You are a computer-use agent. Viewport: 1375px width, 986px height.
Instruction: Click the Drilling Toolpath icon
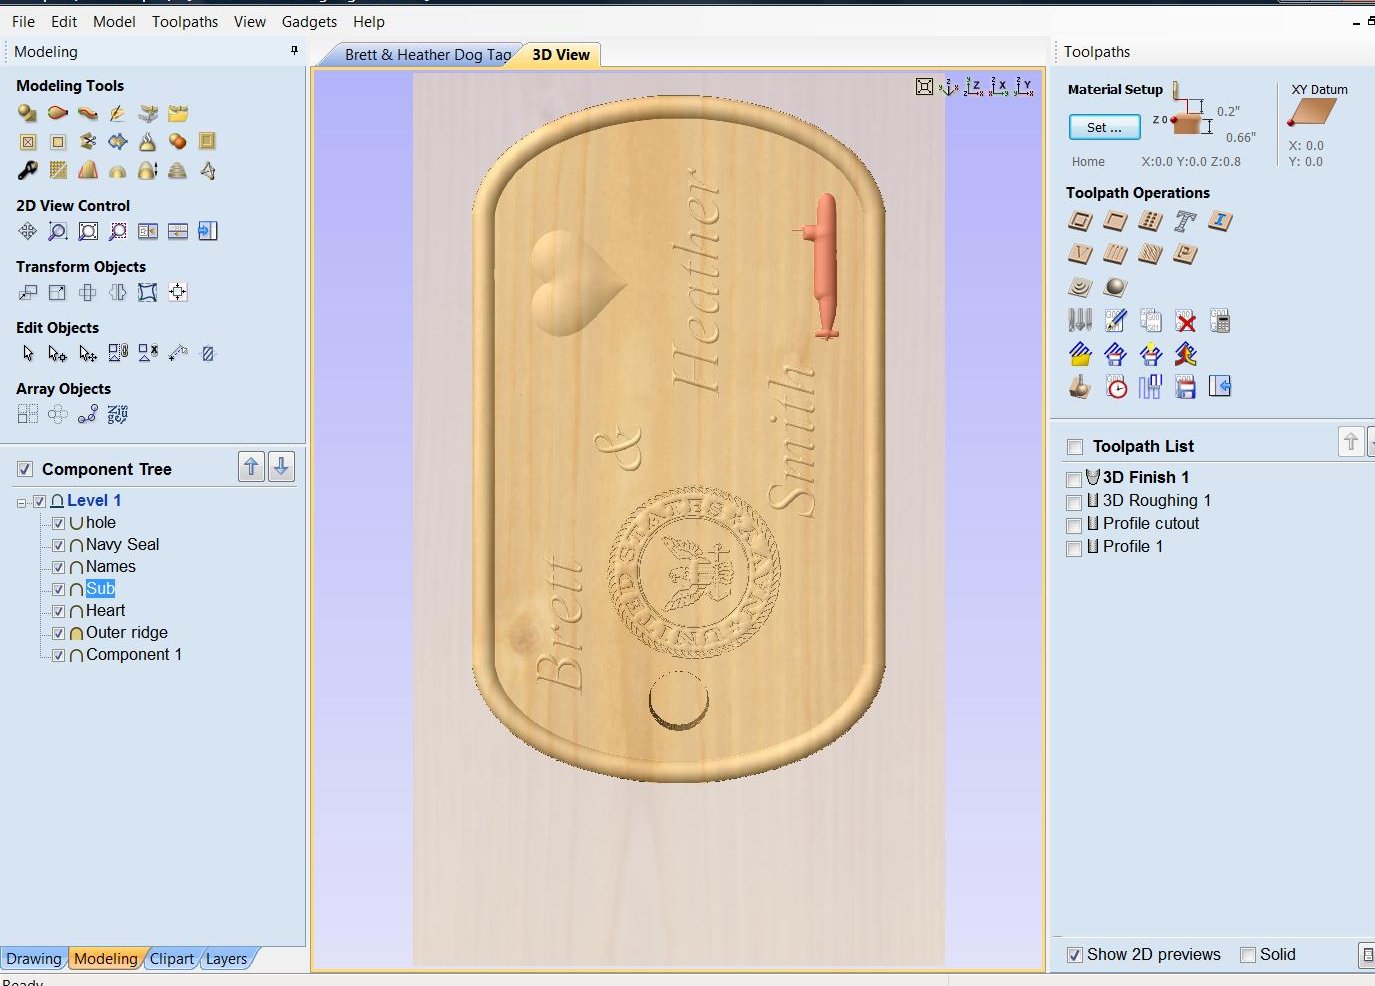pos(1150,221)
